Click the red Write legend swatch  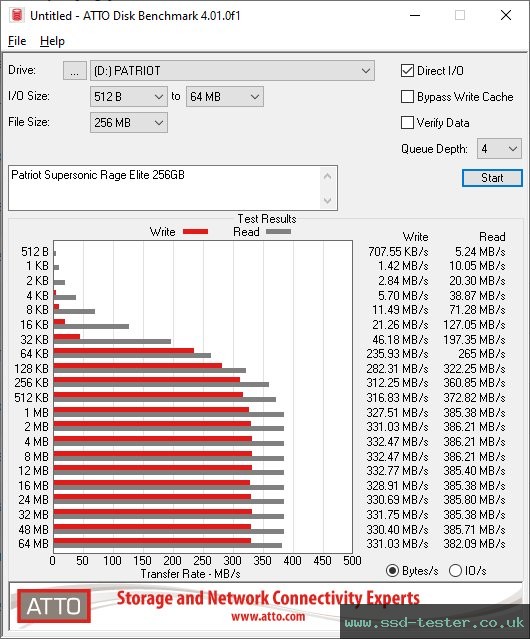pos(196,231)
